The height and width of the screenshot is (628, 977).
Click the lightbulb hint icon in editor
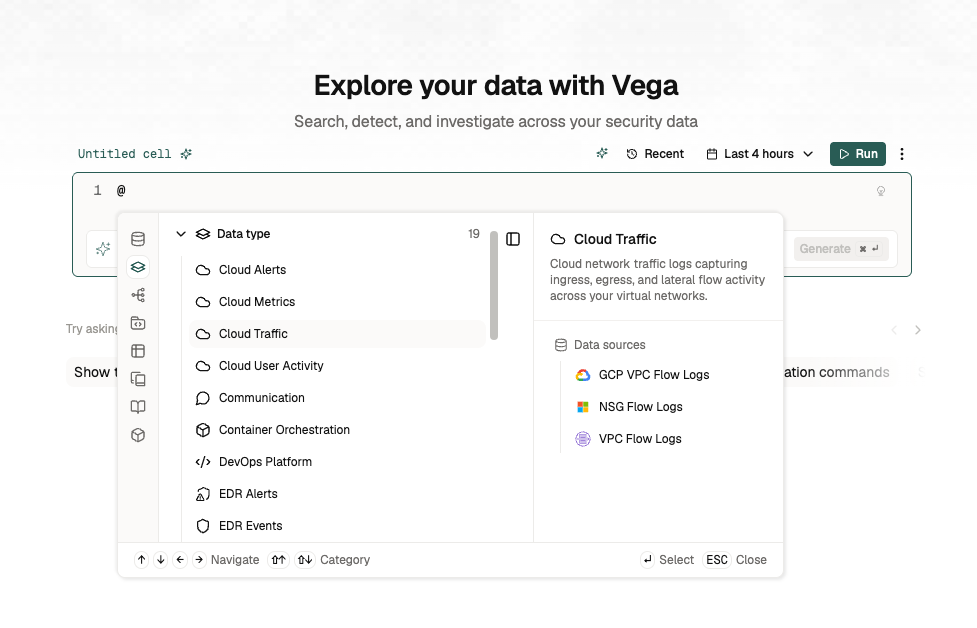880,191
